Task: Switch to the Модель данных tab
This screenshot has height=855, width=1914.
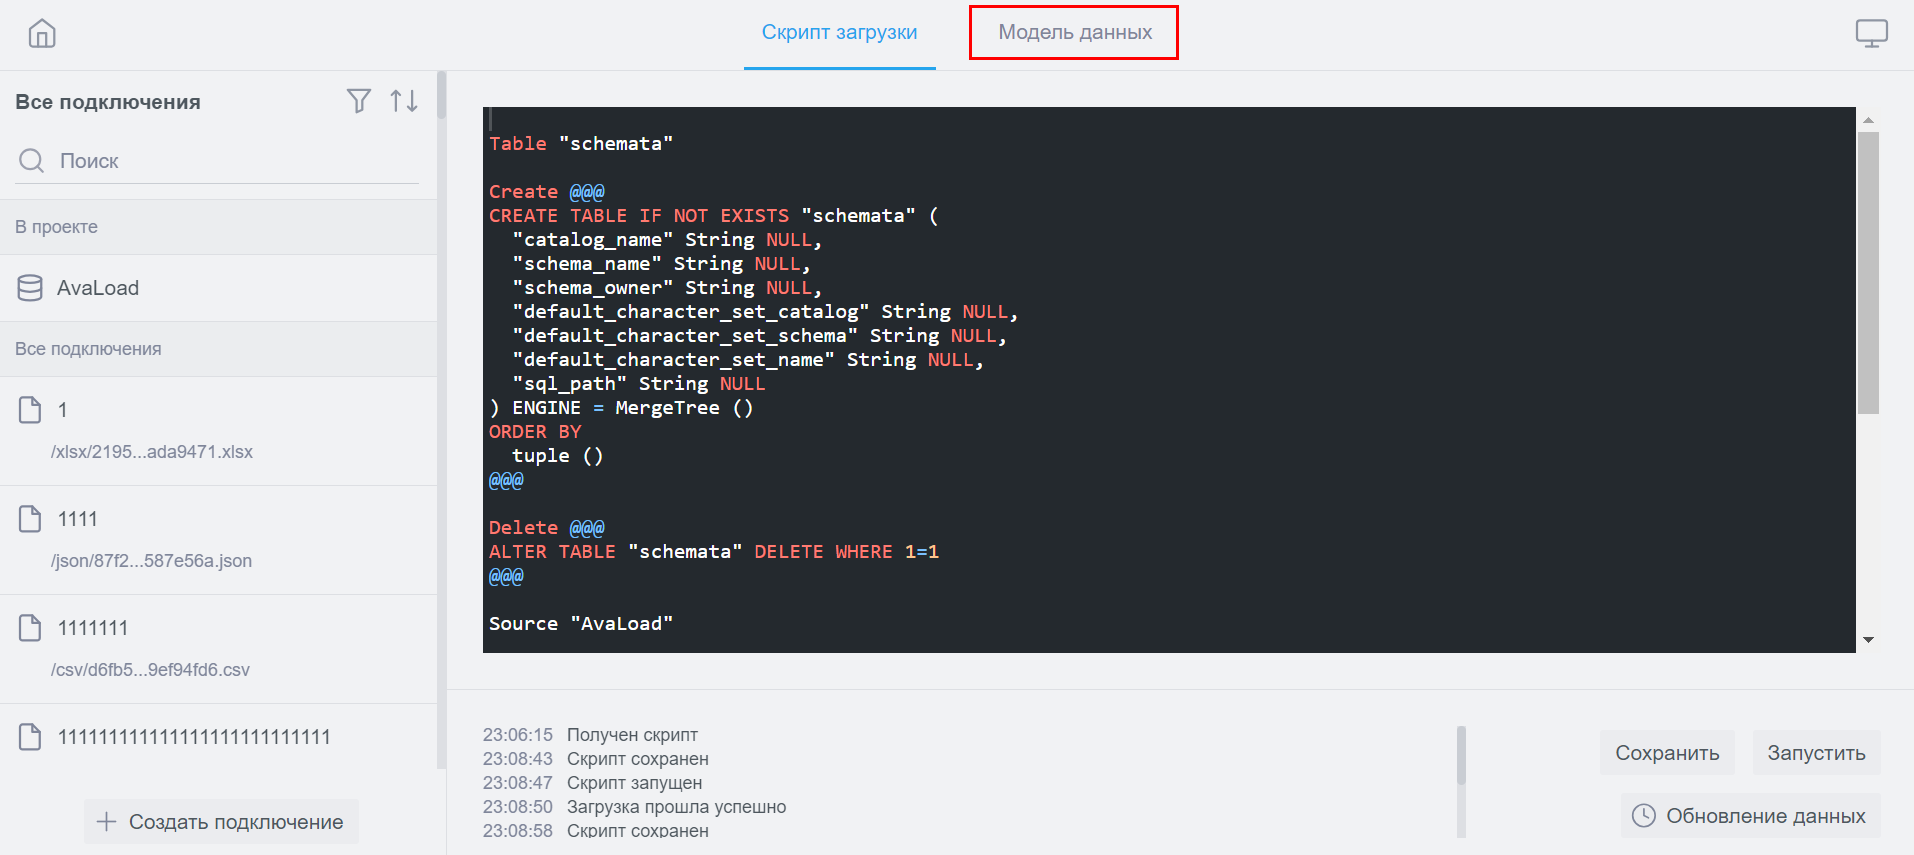Action: (1074, 33)
